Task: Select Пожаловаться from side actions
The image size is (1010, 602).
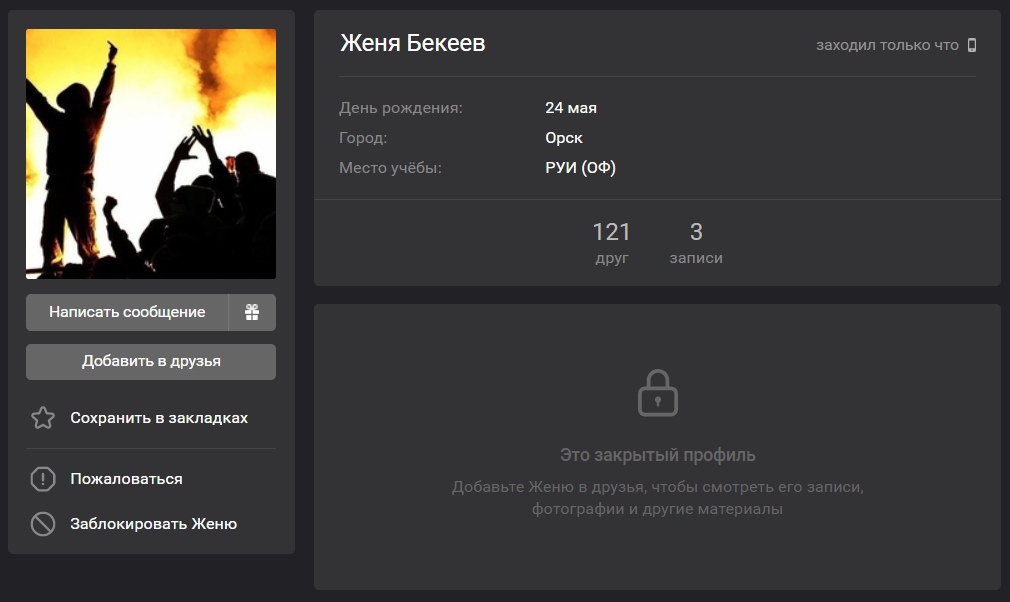Action: 126,479
